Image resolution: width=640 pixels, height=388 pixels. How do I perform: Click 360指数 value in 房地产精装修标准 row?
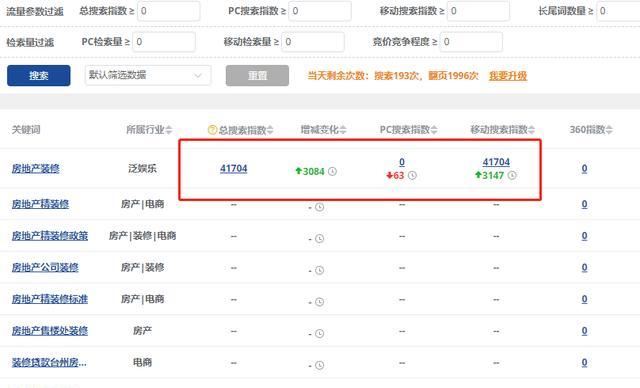pos(584,299)
